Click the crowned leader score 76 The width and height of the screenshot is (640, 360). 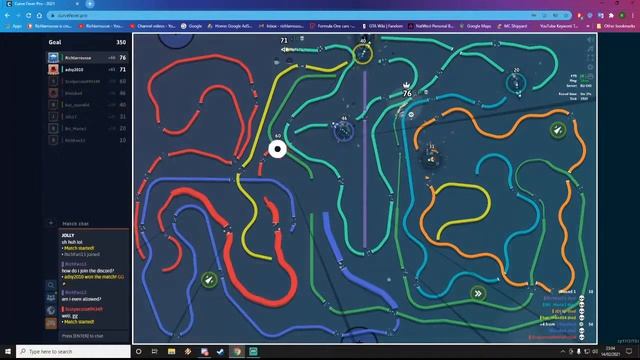(407, 93)
